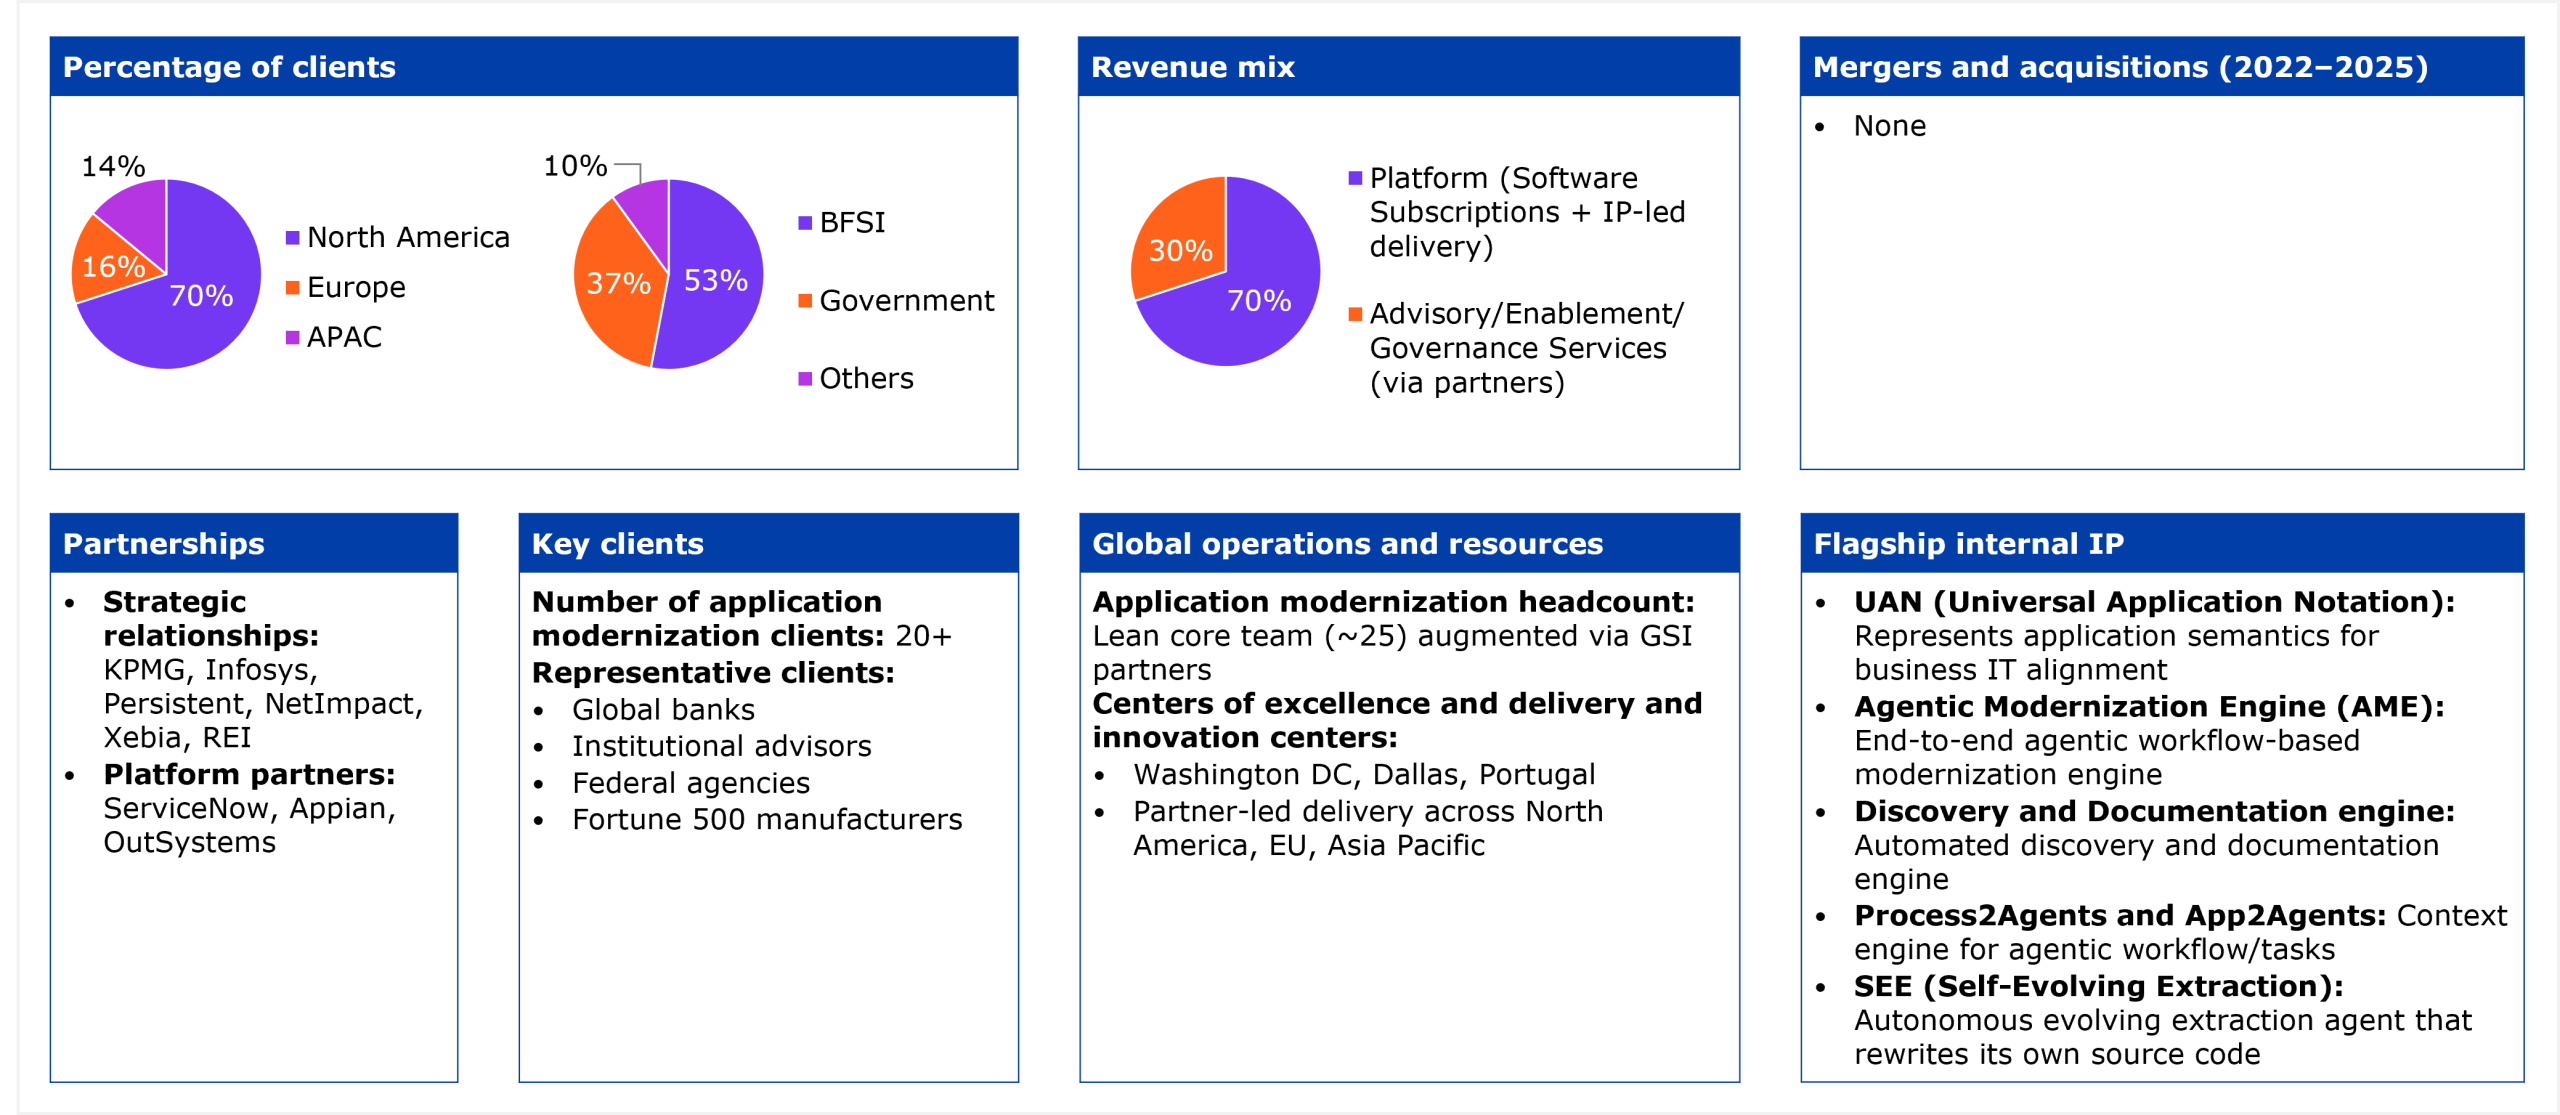Click the Flagship internal IP header
This screenshot has height=1115, width=2560.
[x=1968, y=544]
